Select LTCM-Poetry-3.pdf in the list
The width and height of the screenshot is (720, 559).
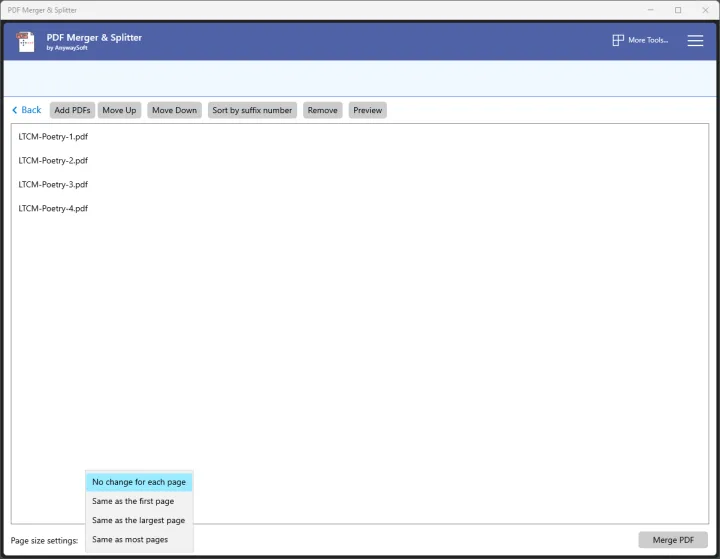pos(54,184)
